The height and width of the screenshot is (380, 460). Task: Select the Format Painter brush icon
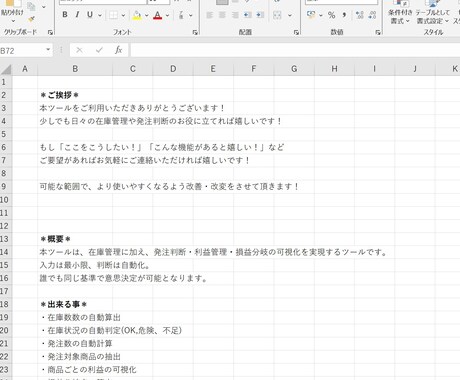(31, 20)
